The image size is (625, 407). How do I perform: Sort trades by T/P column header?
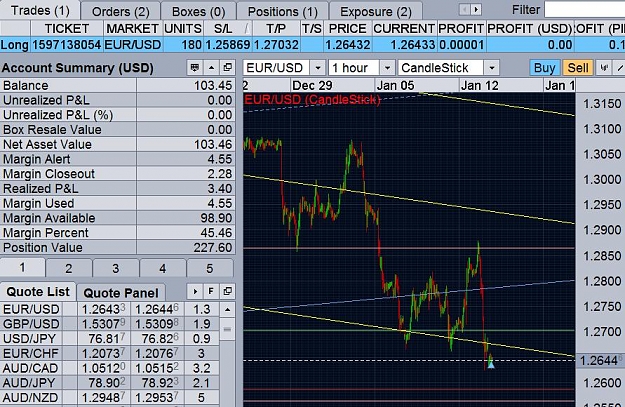276,29
